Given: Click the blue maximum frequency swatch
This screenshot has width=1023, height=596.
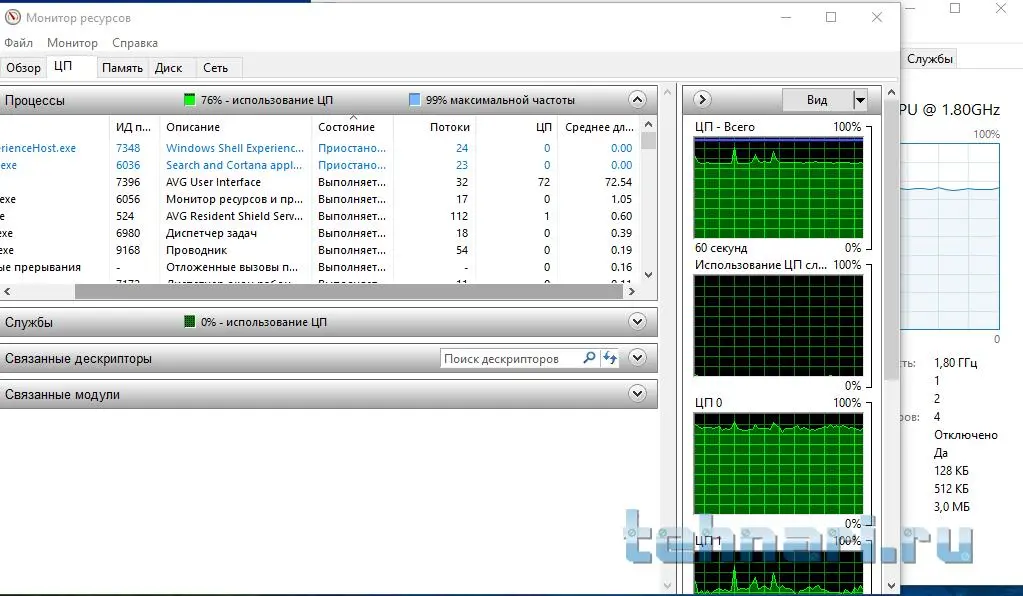Looking at the screenshot, I should coord(414,100).
